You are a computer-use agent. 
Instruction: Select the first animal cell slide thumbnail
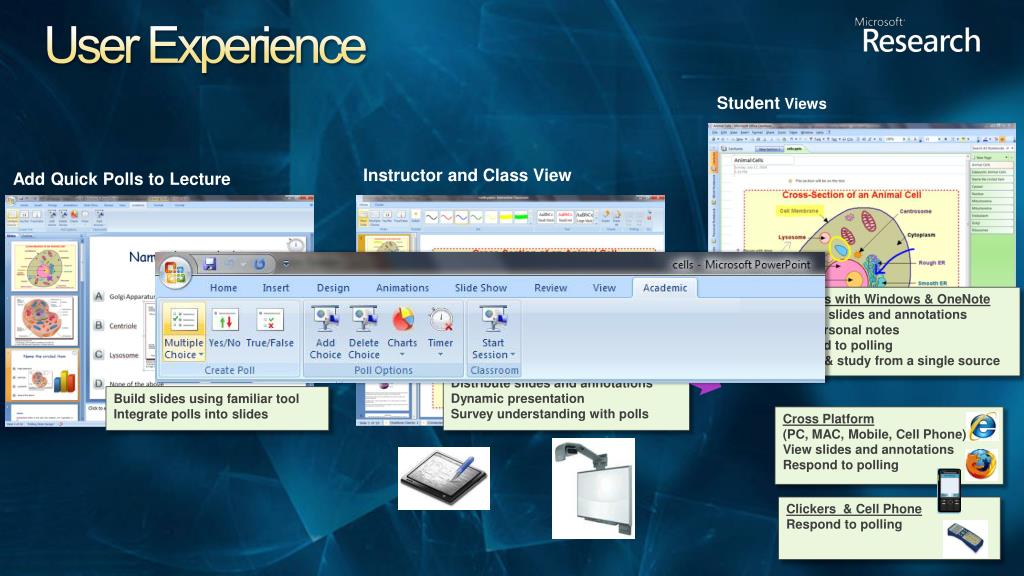pyautogui.click(x=44, y=266)
